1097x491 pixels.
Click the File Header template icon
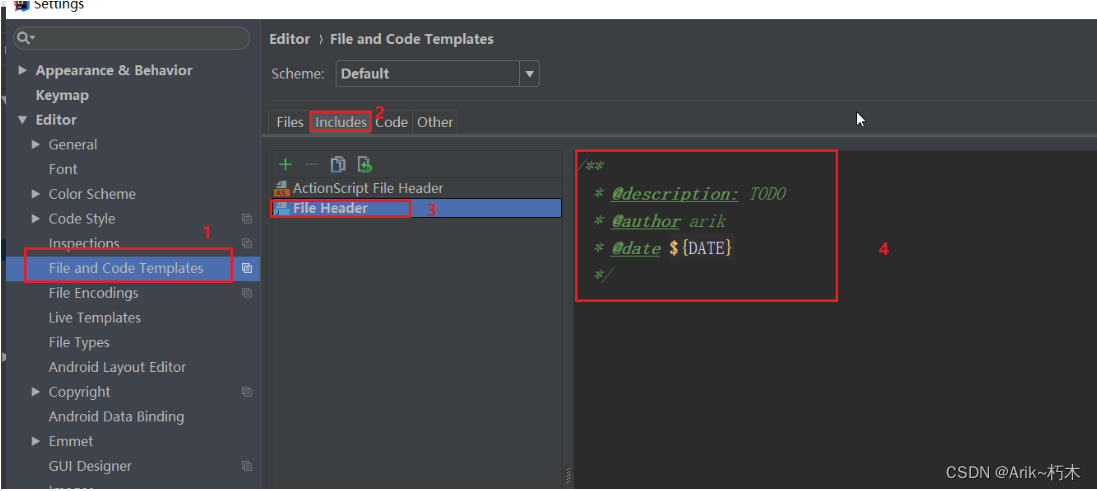[x=282, y=208]
